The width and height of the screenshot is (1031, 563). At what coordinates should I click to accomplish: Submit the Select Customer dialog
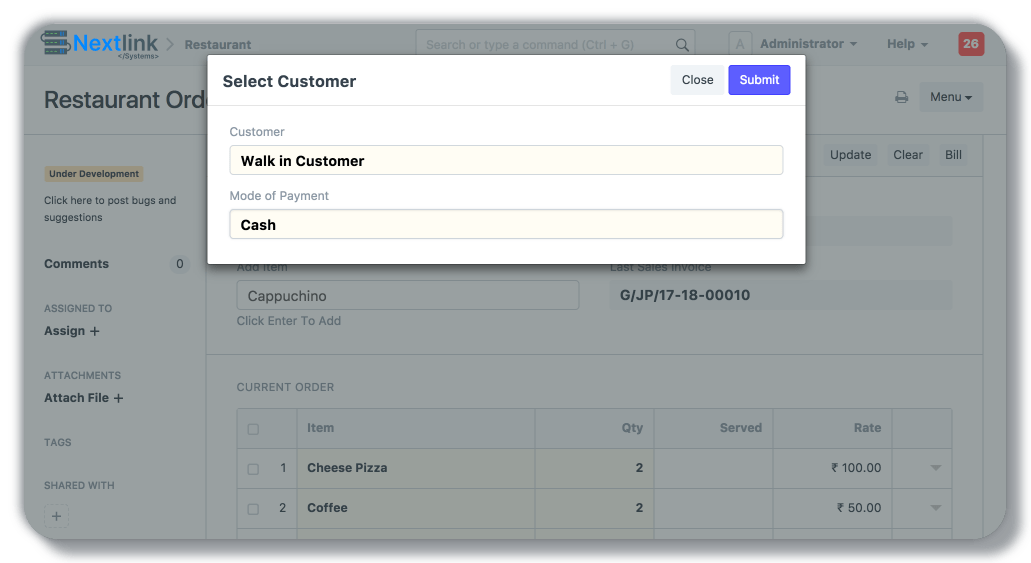(x=759, y=80)
